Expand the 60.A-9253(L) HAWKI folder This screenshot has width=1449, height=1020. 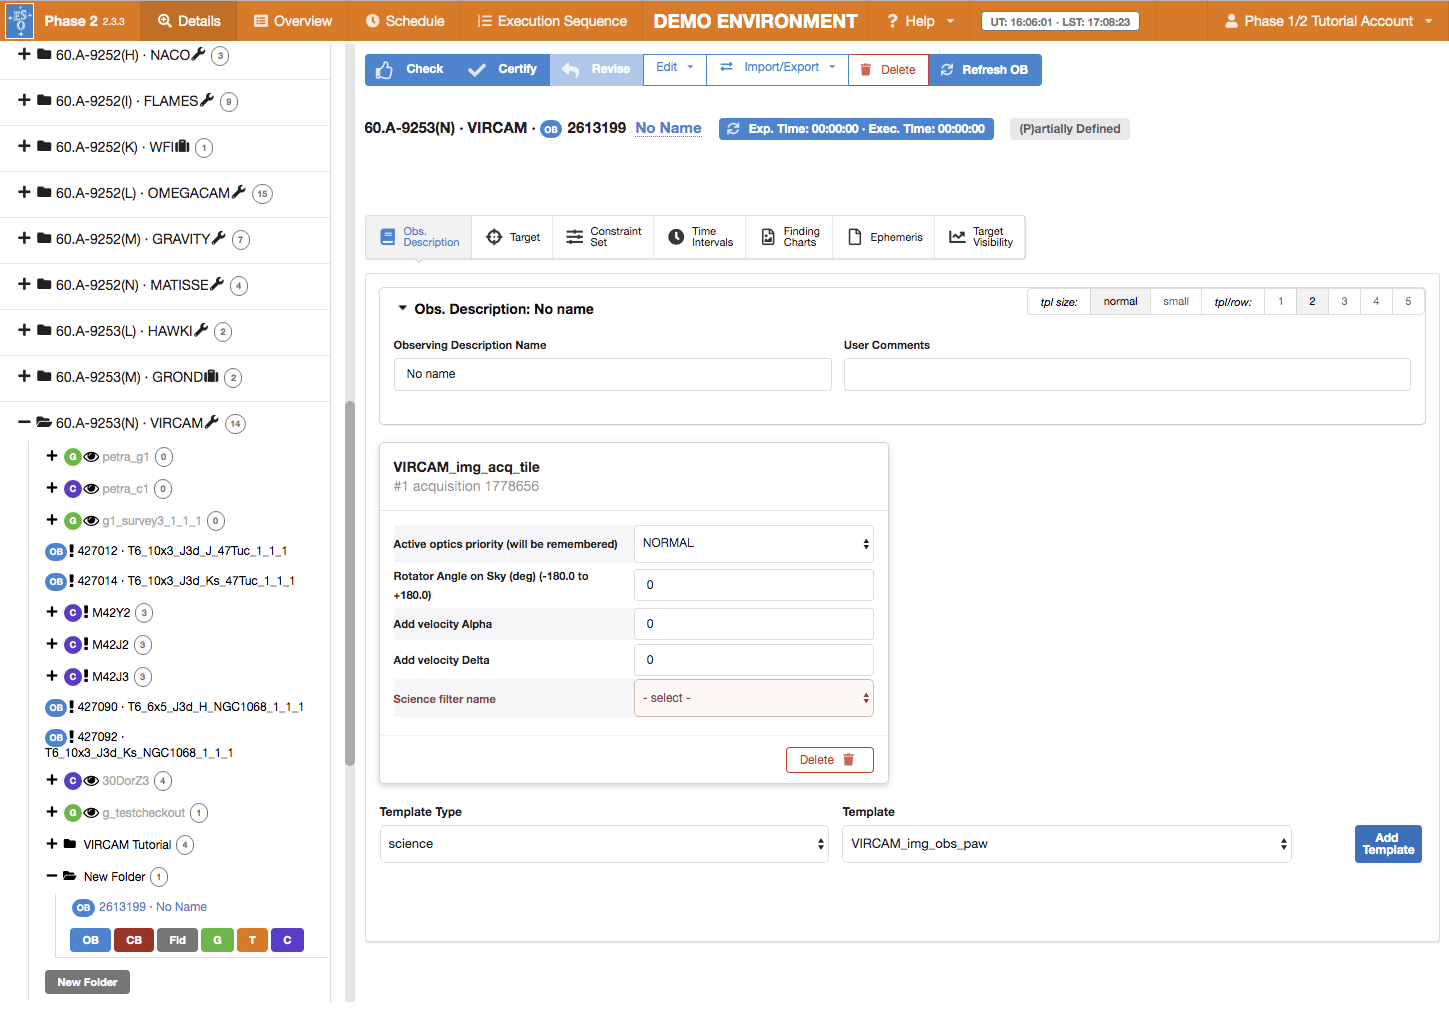click(x=24, y=331)
